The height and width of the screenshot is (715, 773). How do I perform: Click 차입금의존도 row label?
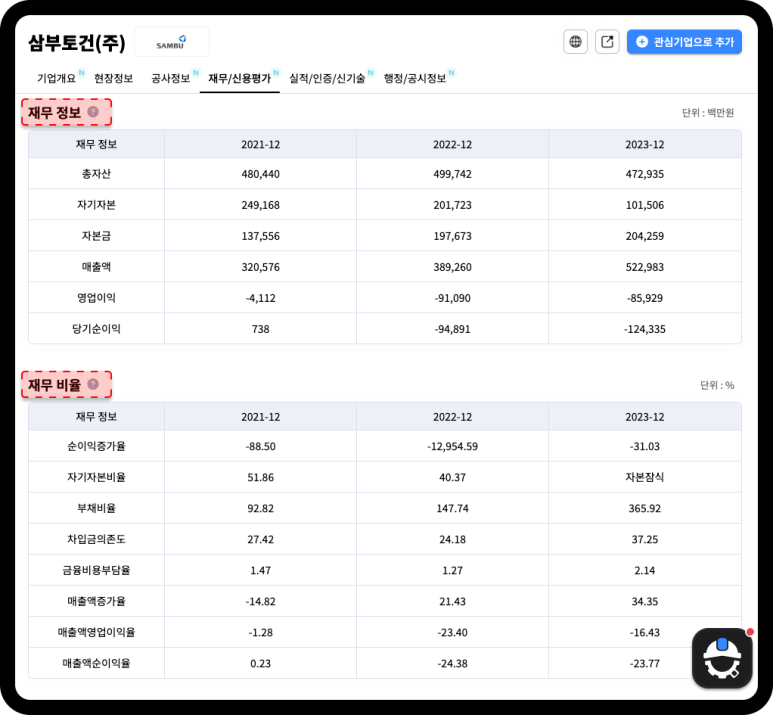(96, 539)
